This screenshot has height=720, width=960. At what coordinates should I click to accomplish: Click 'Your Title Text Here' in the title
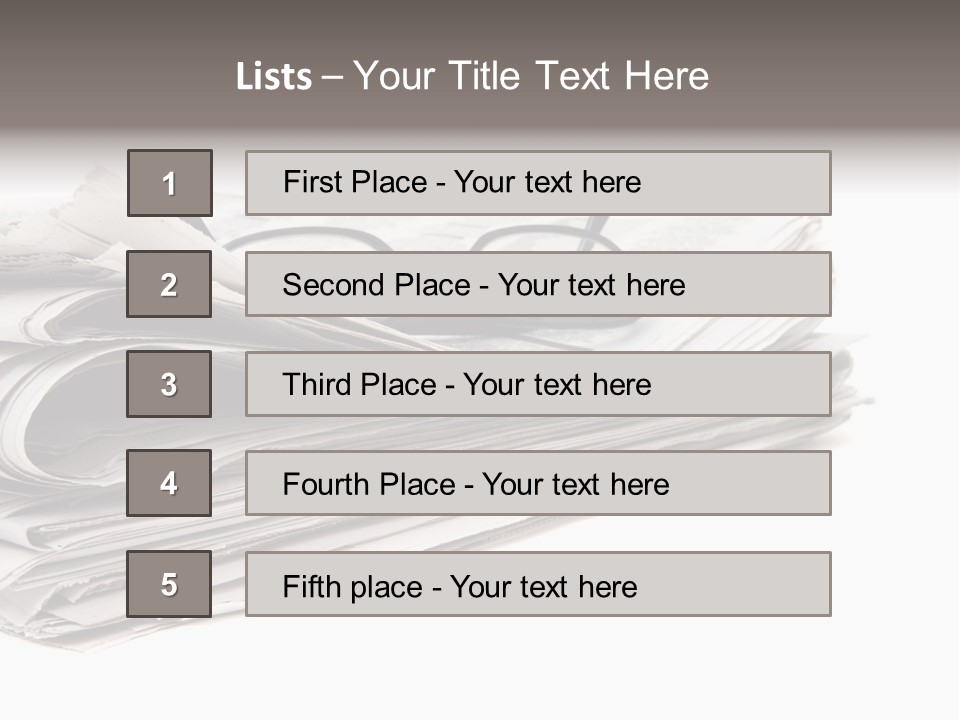coord(531,76)
